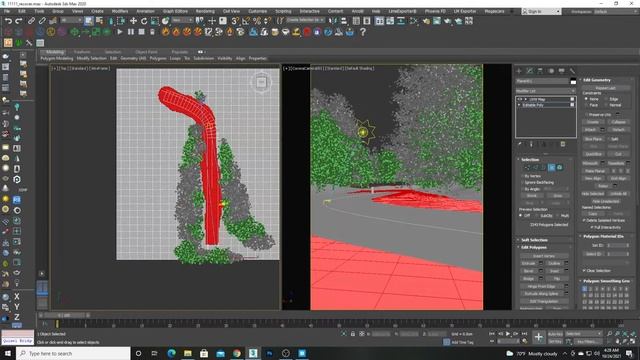Select Polygon sub-object level icon
The image size is (640, 360).
pyautogui.click(x=551, y=167)
